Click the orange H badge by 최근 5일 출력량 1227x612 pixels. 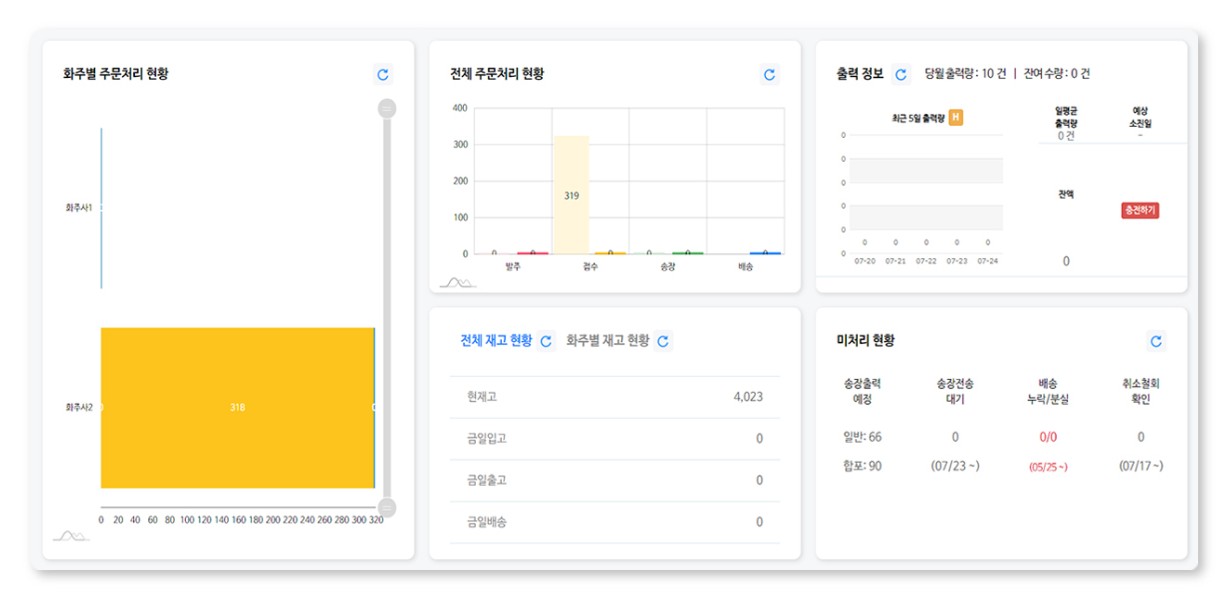coord(956,118)
